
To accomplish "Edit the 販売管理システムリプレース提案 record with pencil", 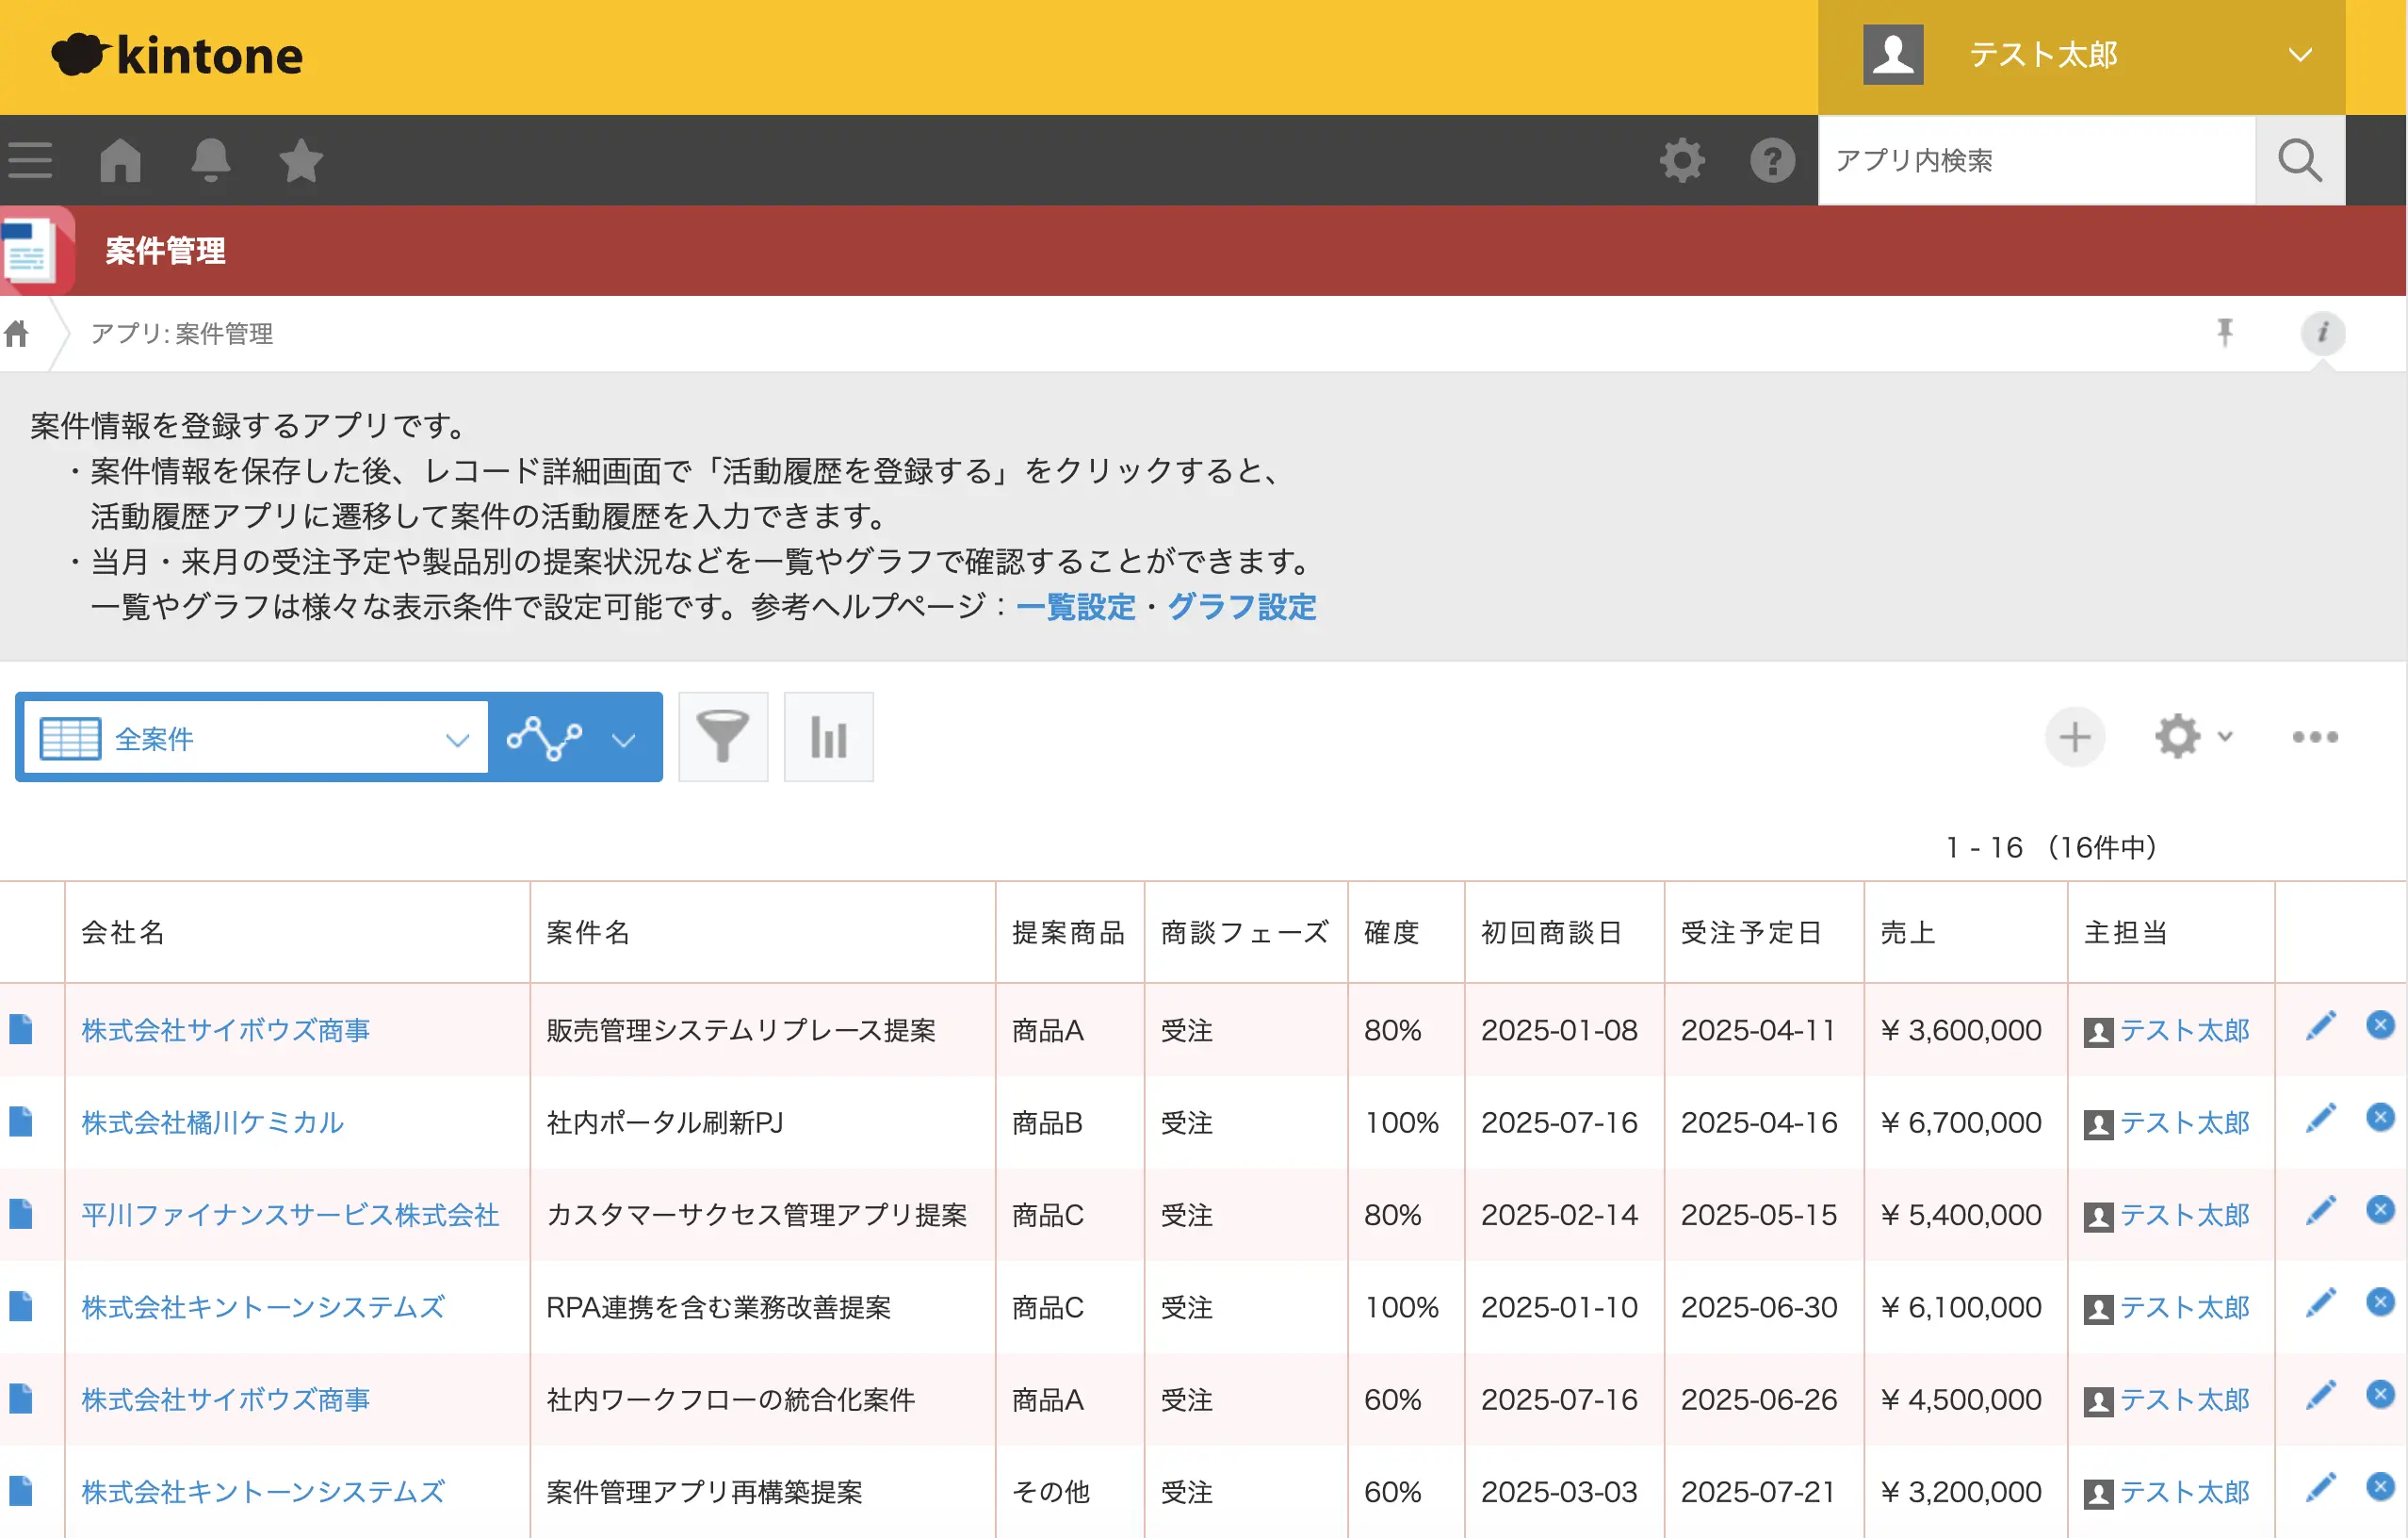I will 2321,1025.
